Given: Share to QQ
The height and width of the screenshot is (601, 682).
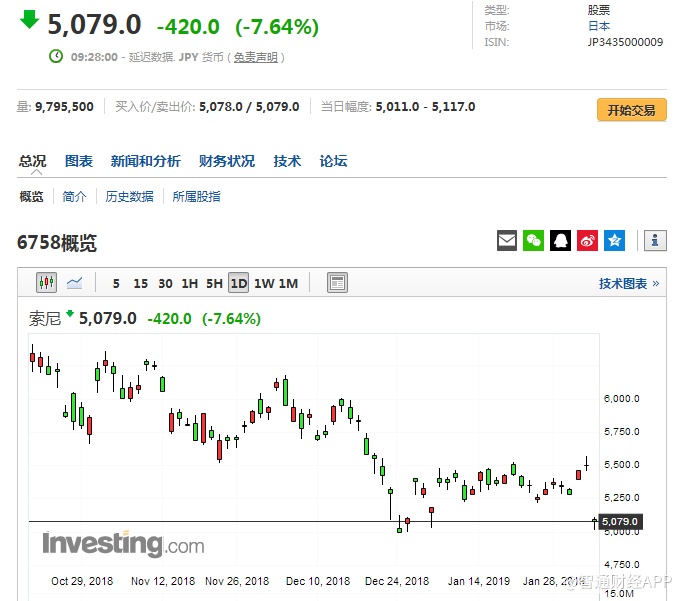Looking at the screenshot, I should (561, 241).
